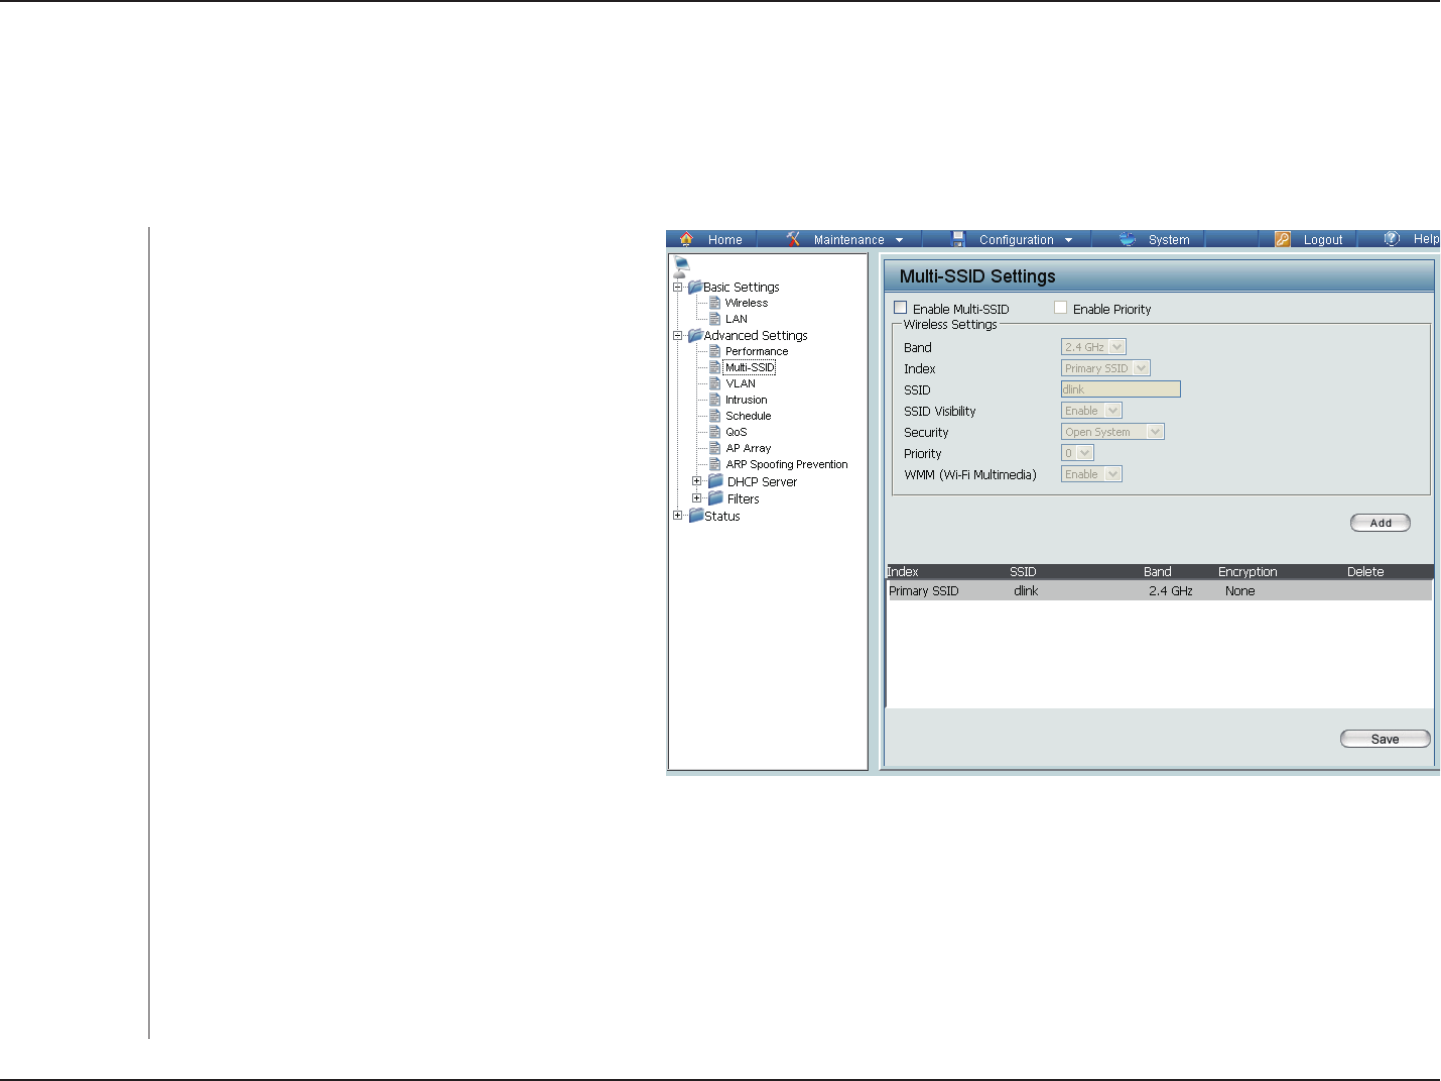The width and height of the screenshot is (1441, 1081).
Task: Open the Maintenance menu
Action: (x=849, y=240)
